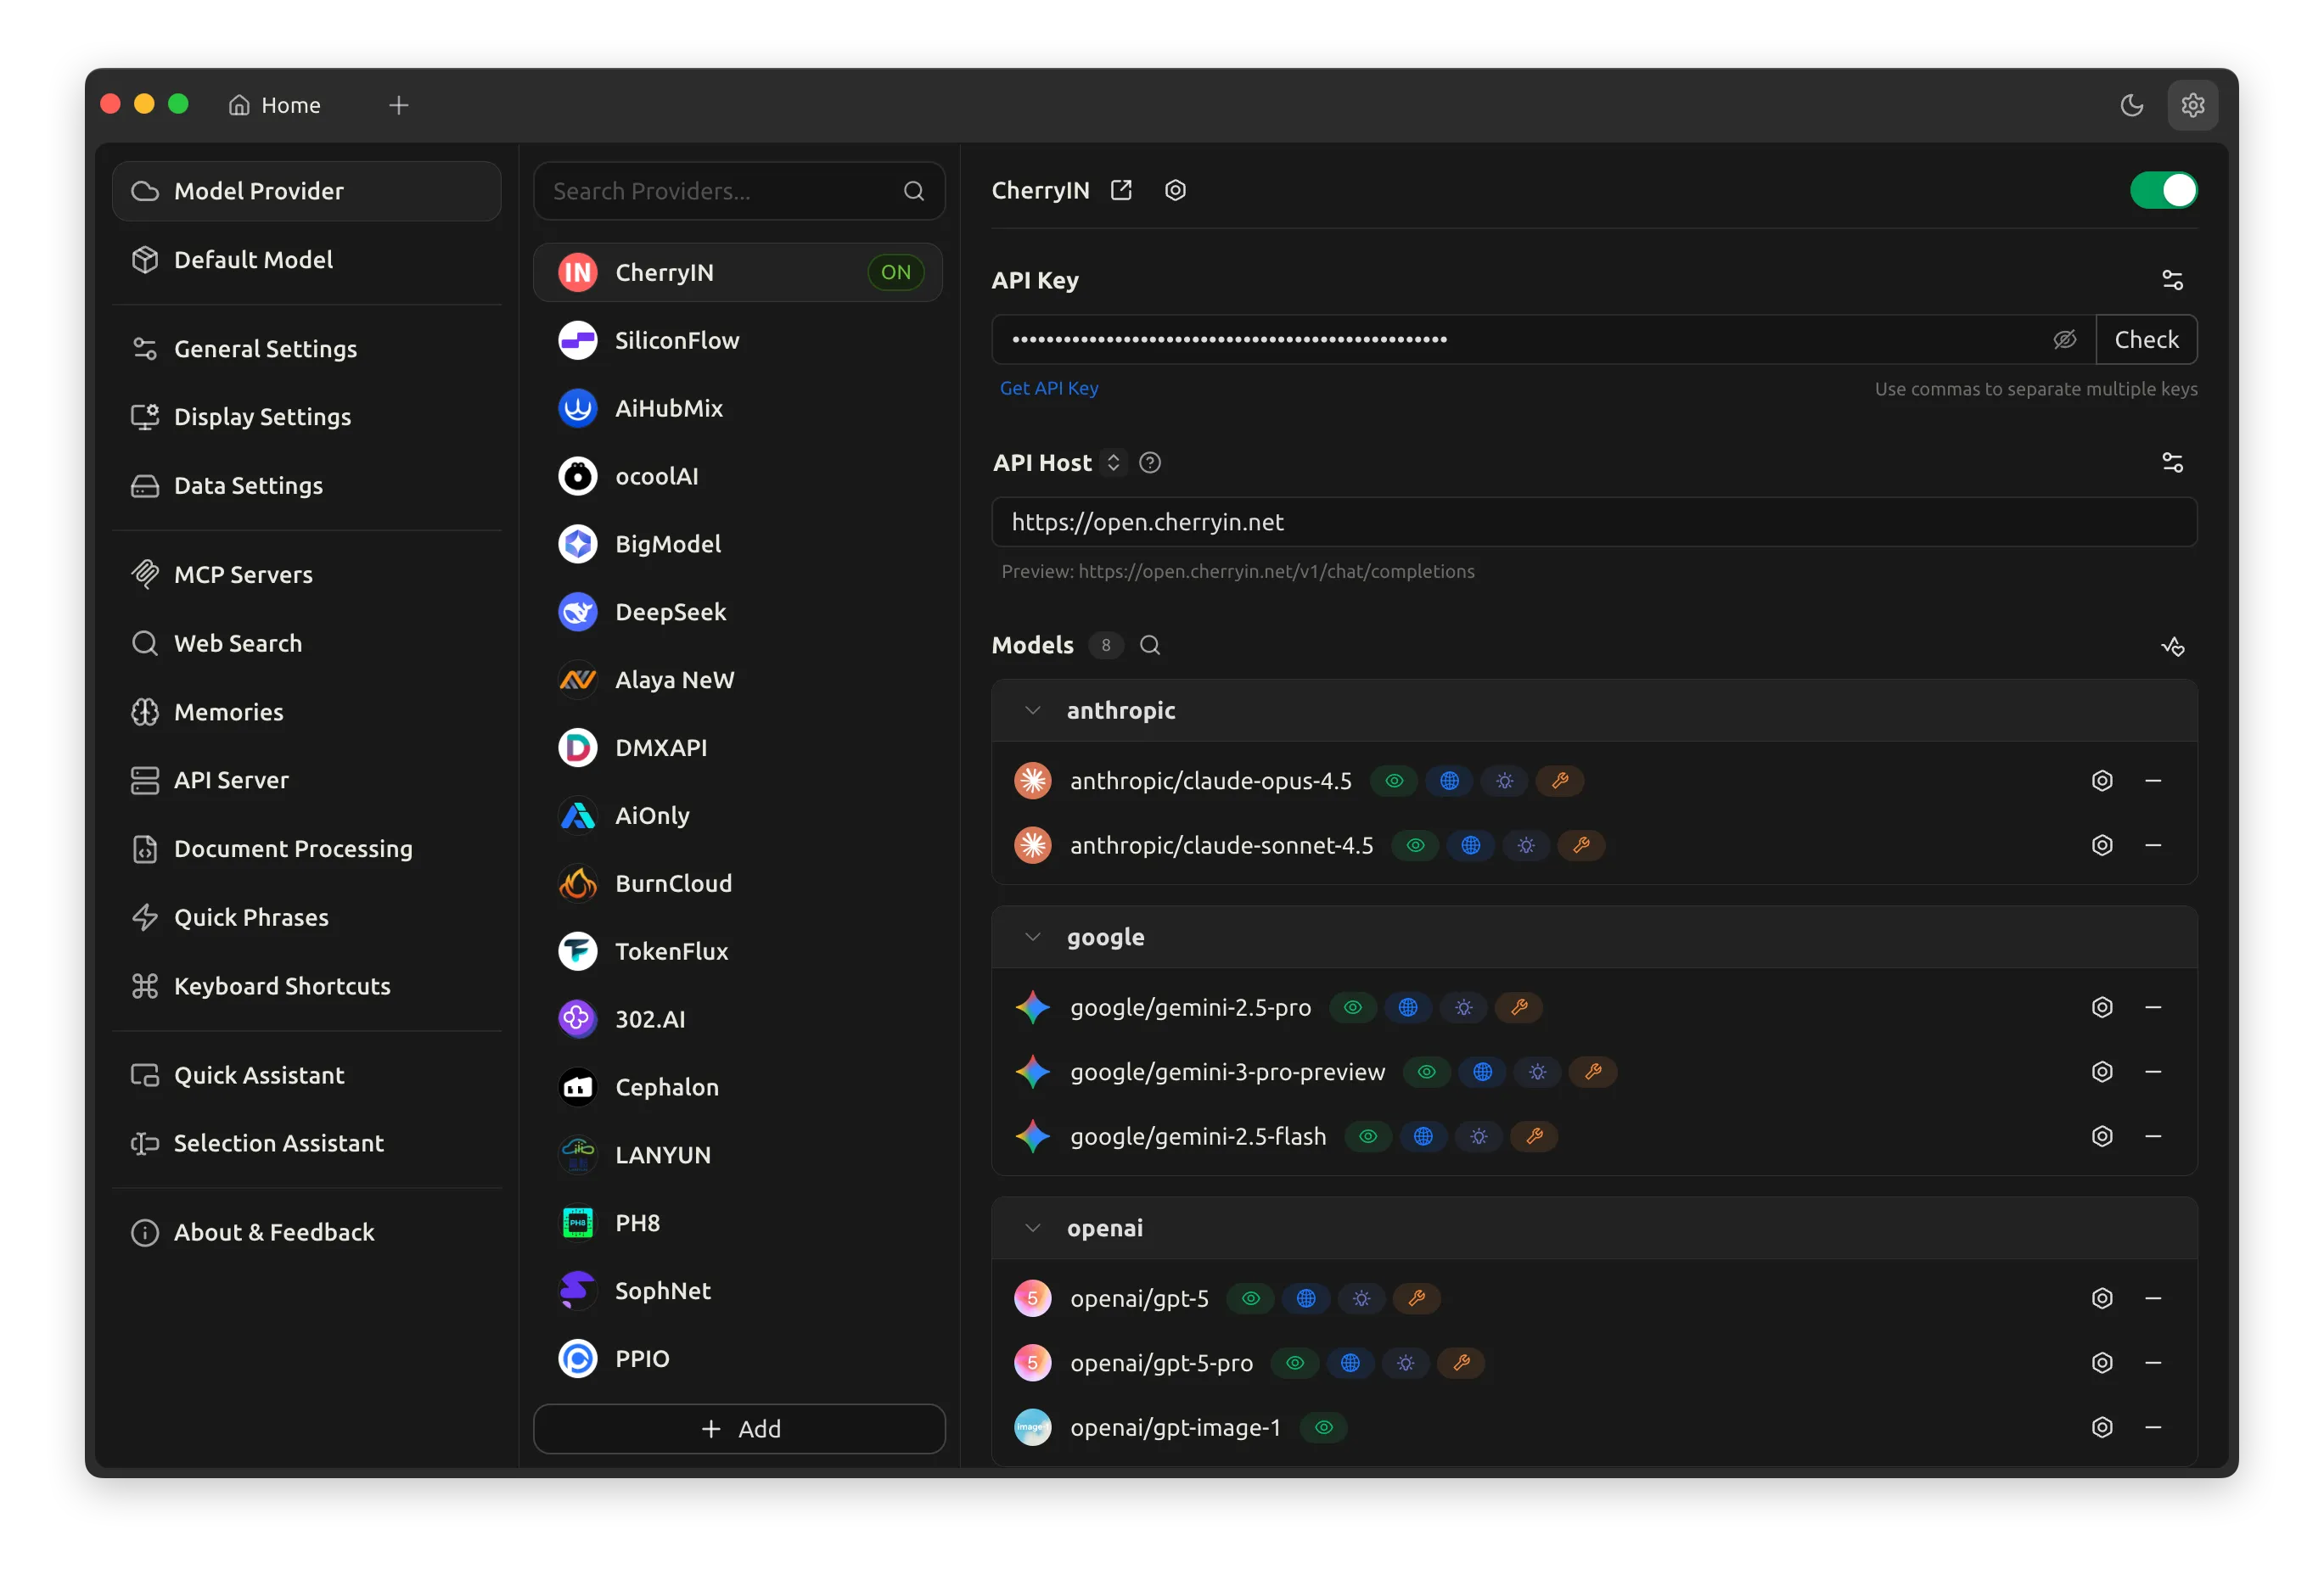Click the CherryIN ON status badge

(895, 272)
